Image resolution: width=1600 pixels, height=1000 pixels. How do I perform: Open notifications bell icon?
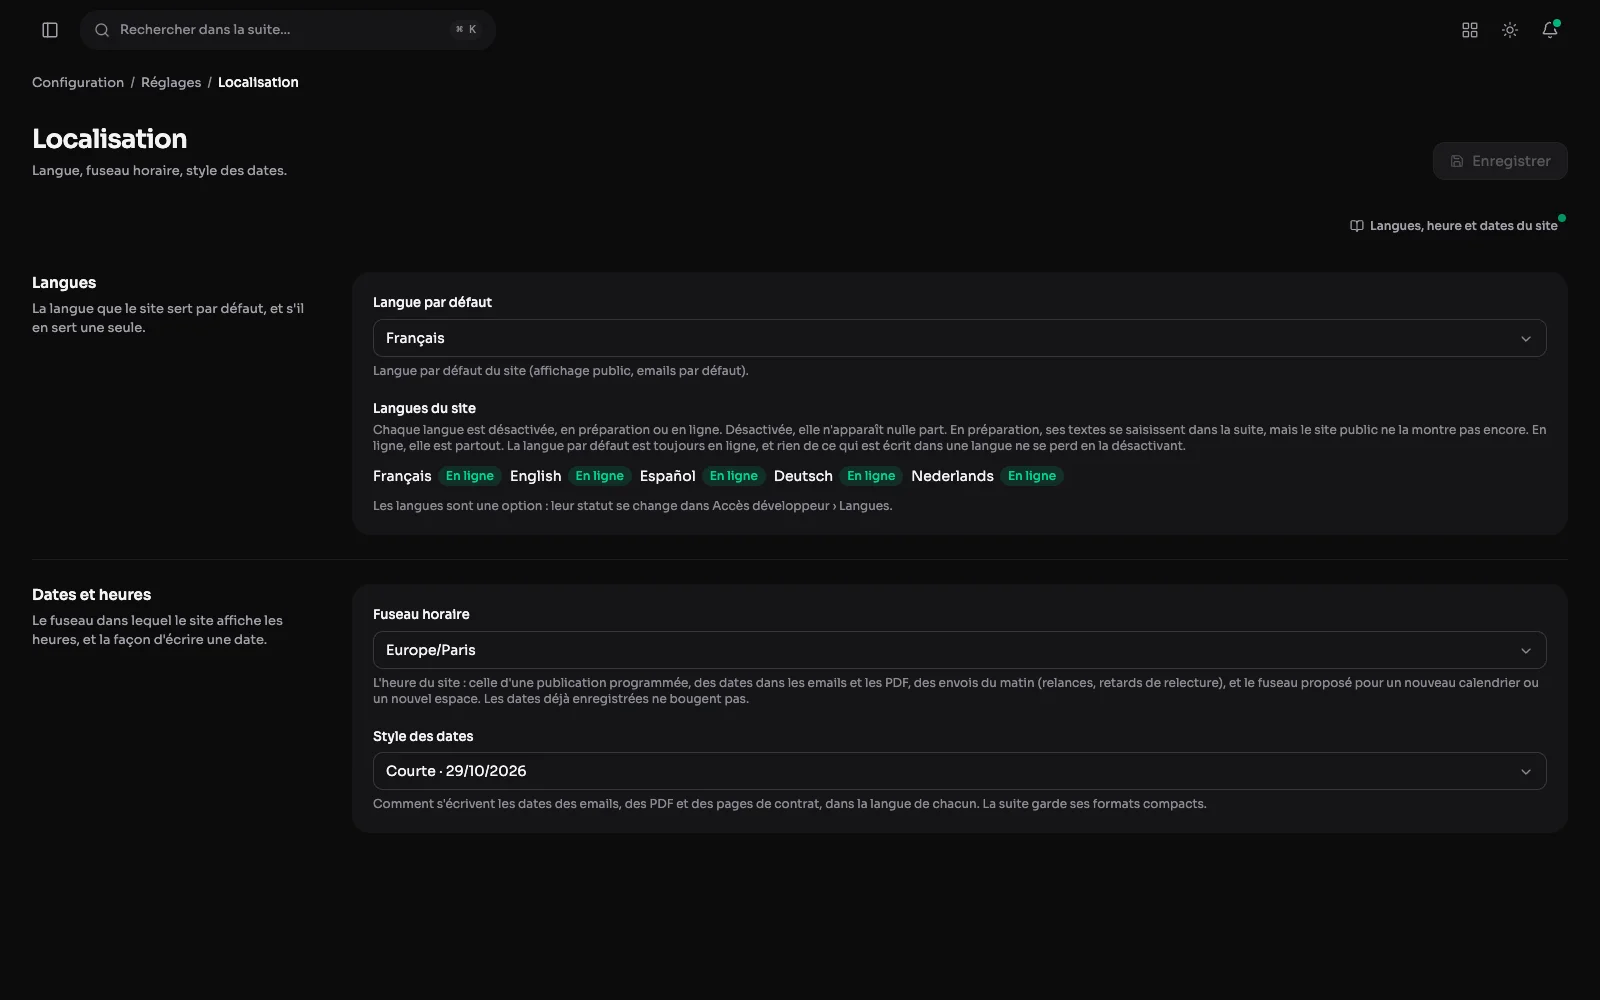pyautogui.click(x=1550, y=30)
